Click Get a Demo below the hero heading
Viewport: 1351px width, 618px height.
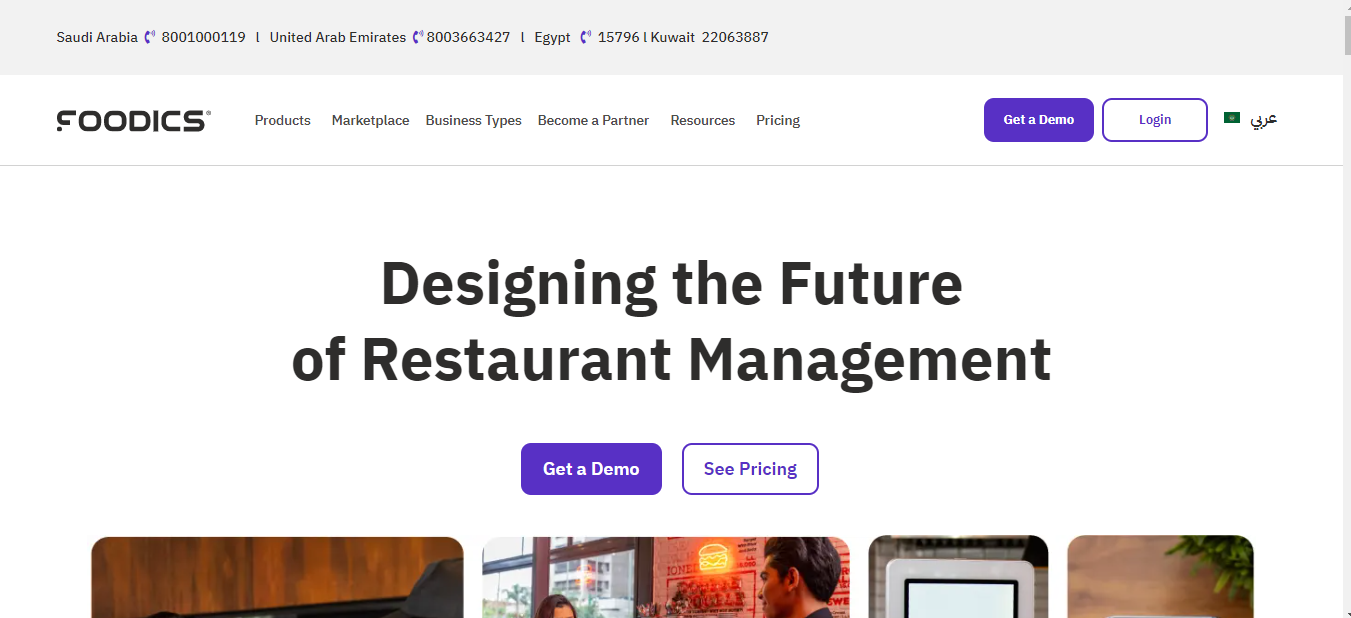[x=591, y=469]
